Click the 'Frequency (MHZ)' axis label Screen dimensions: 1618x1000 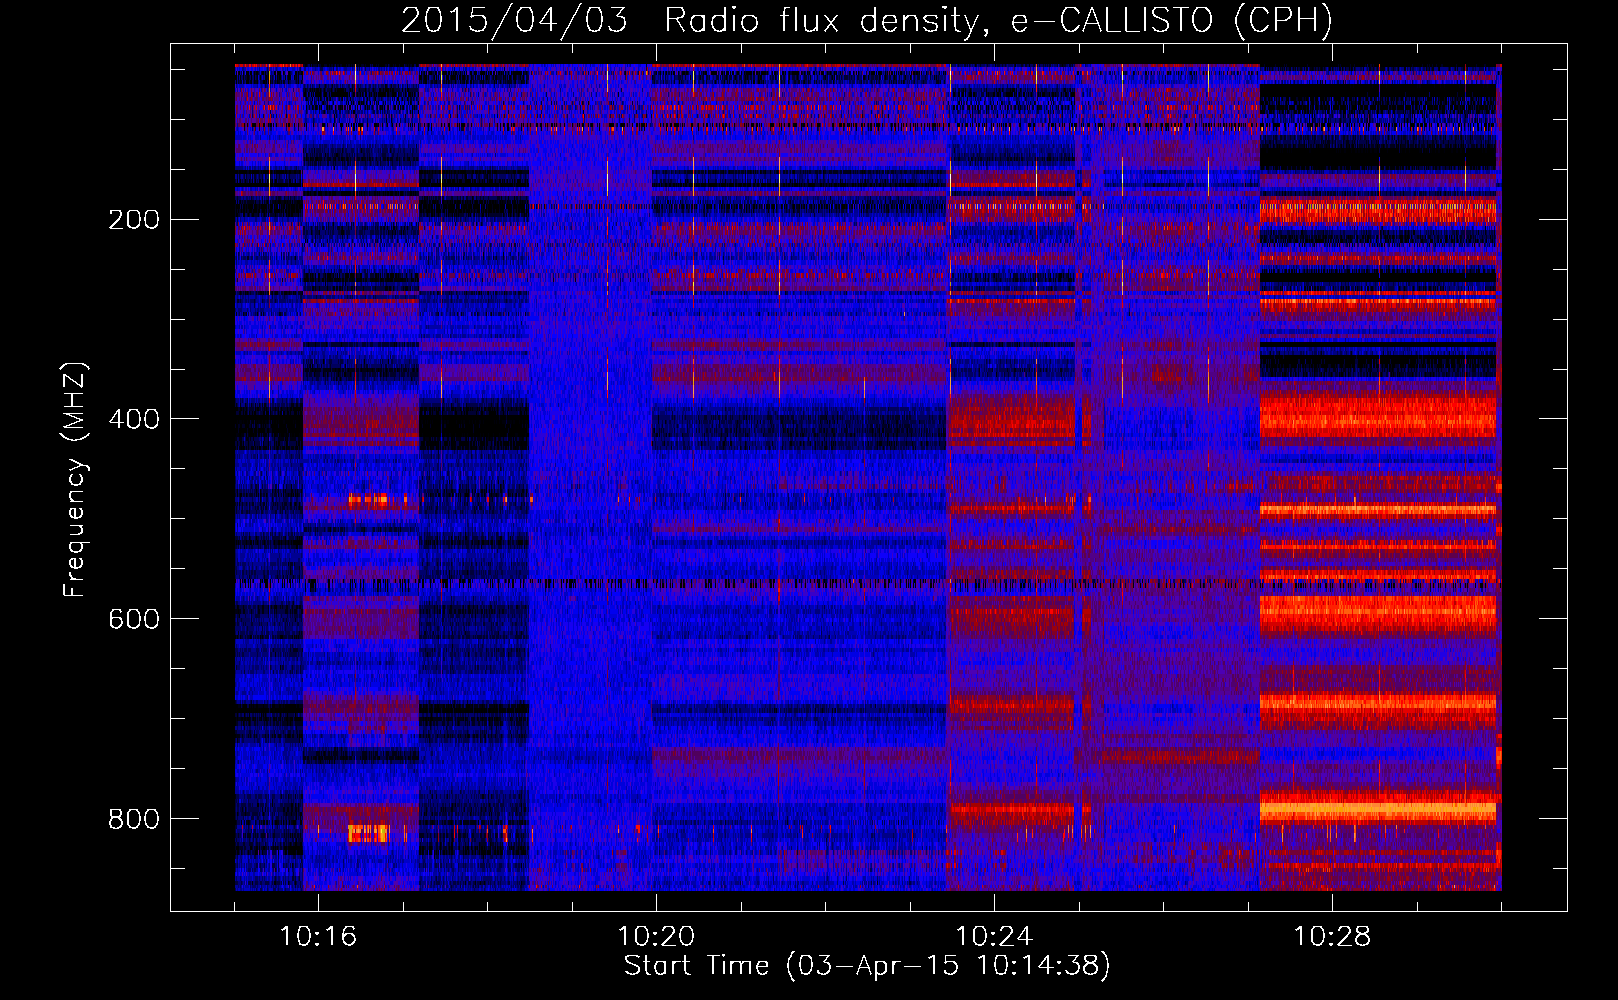click(x=75, y=480)
